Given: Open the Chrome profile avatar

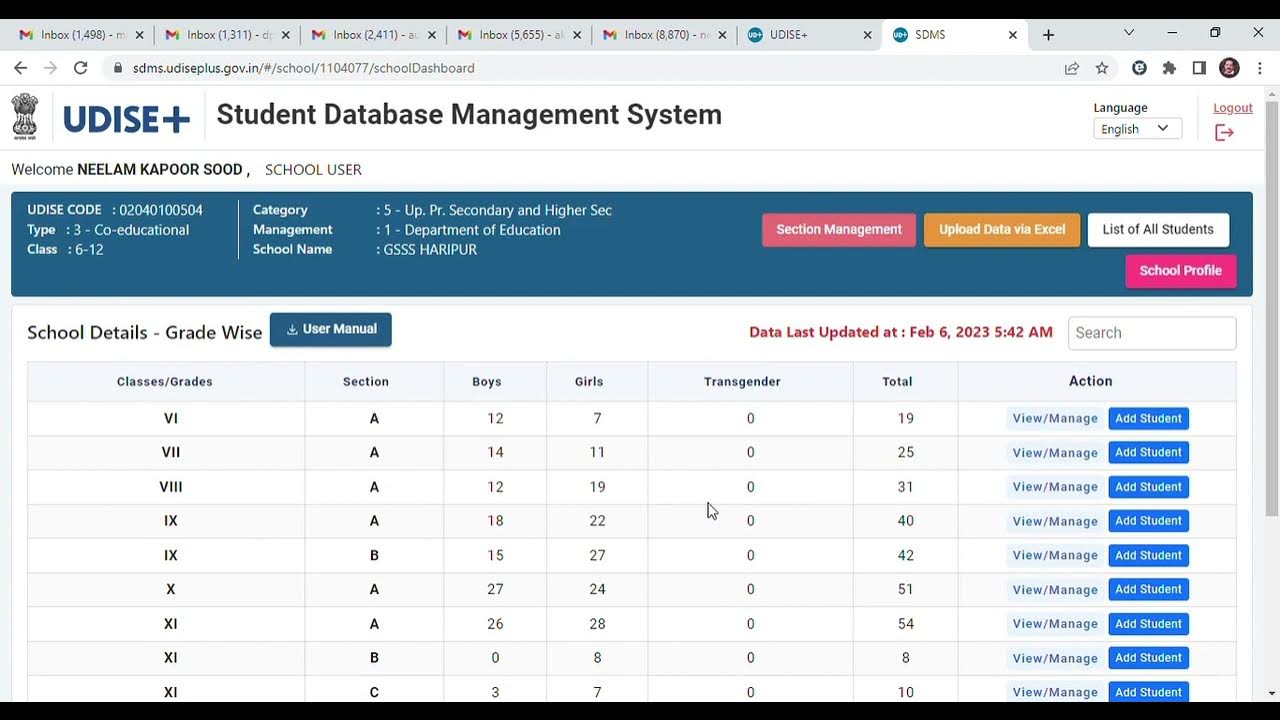Looking at the screenshot, I should click(1230, 68).
